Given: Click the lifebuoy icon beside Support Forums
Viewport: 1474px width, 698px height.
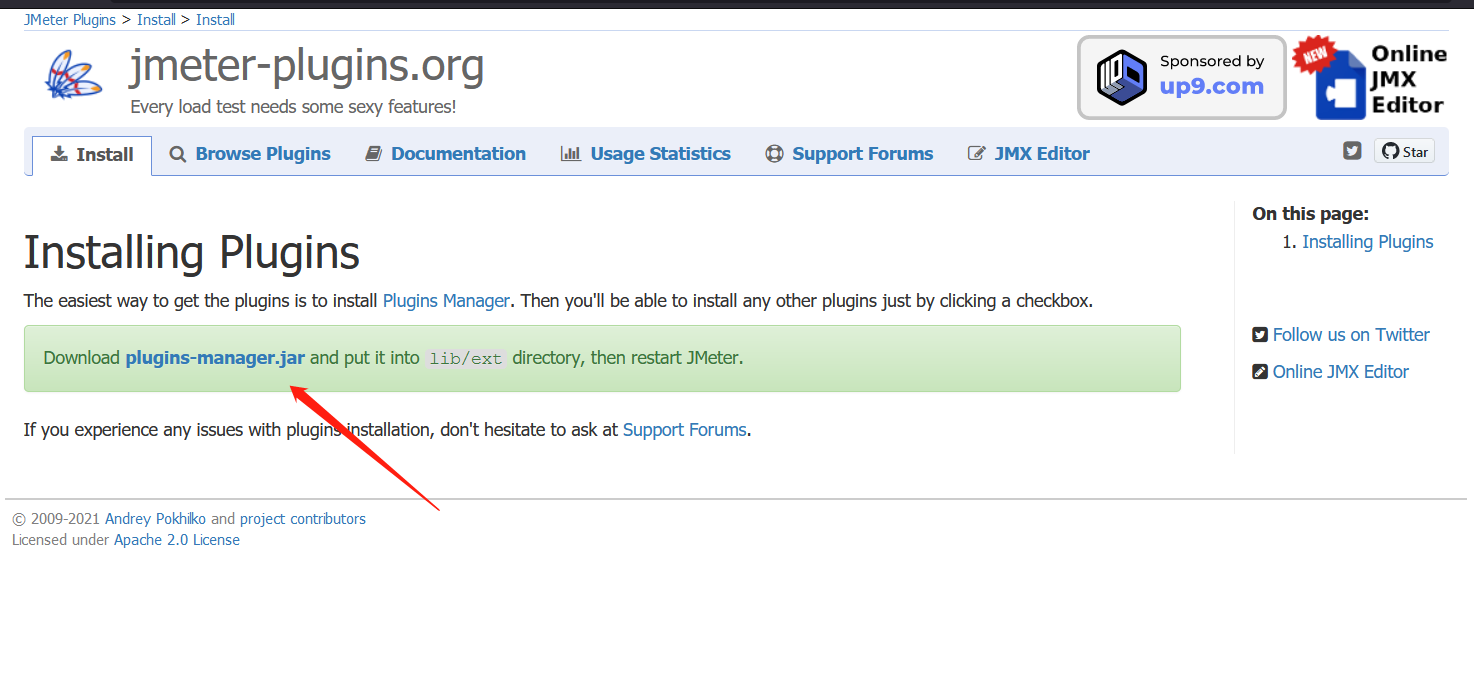Looking at the screenshot, I should pyautogui.click(x=774, y=154).
